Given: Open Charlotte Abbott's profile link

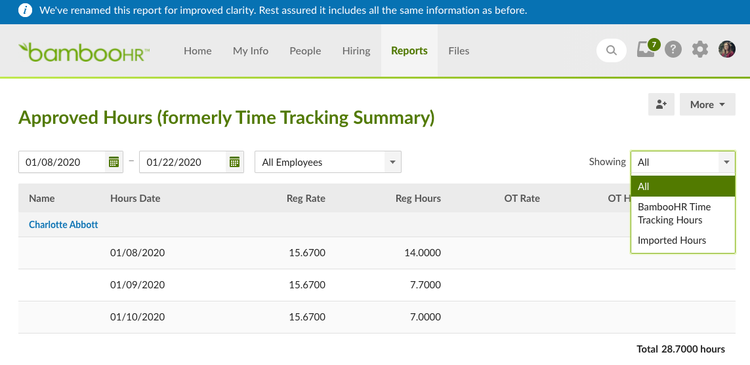Looking at the screenshot, I should (63, 224).
